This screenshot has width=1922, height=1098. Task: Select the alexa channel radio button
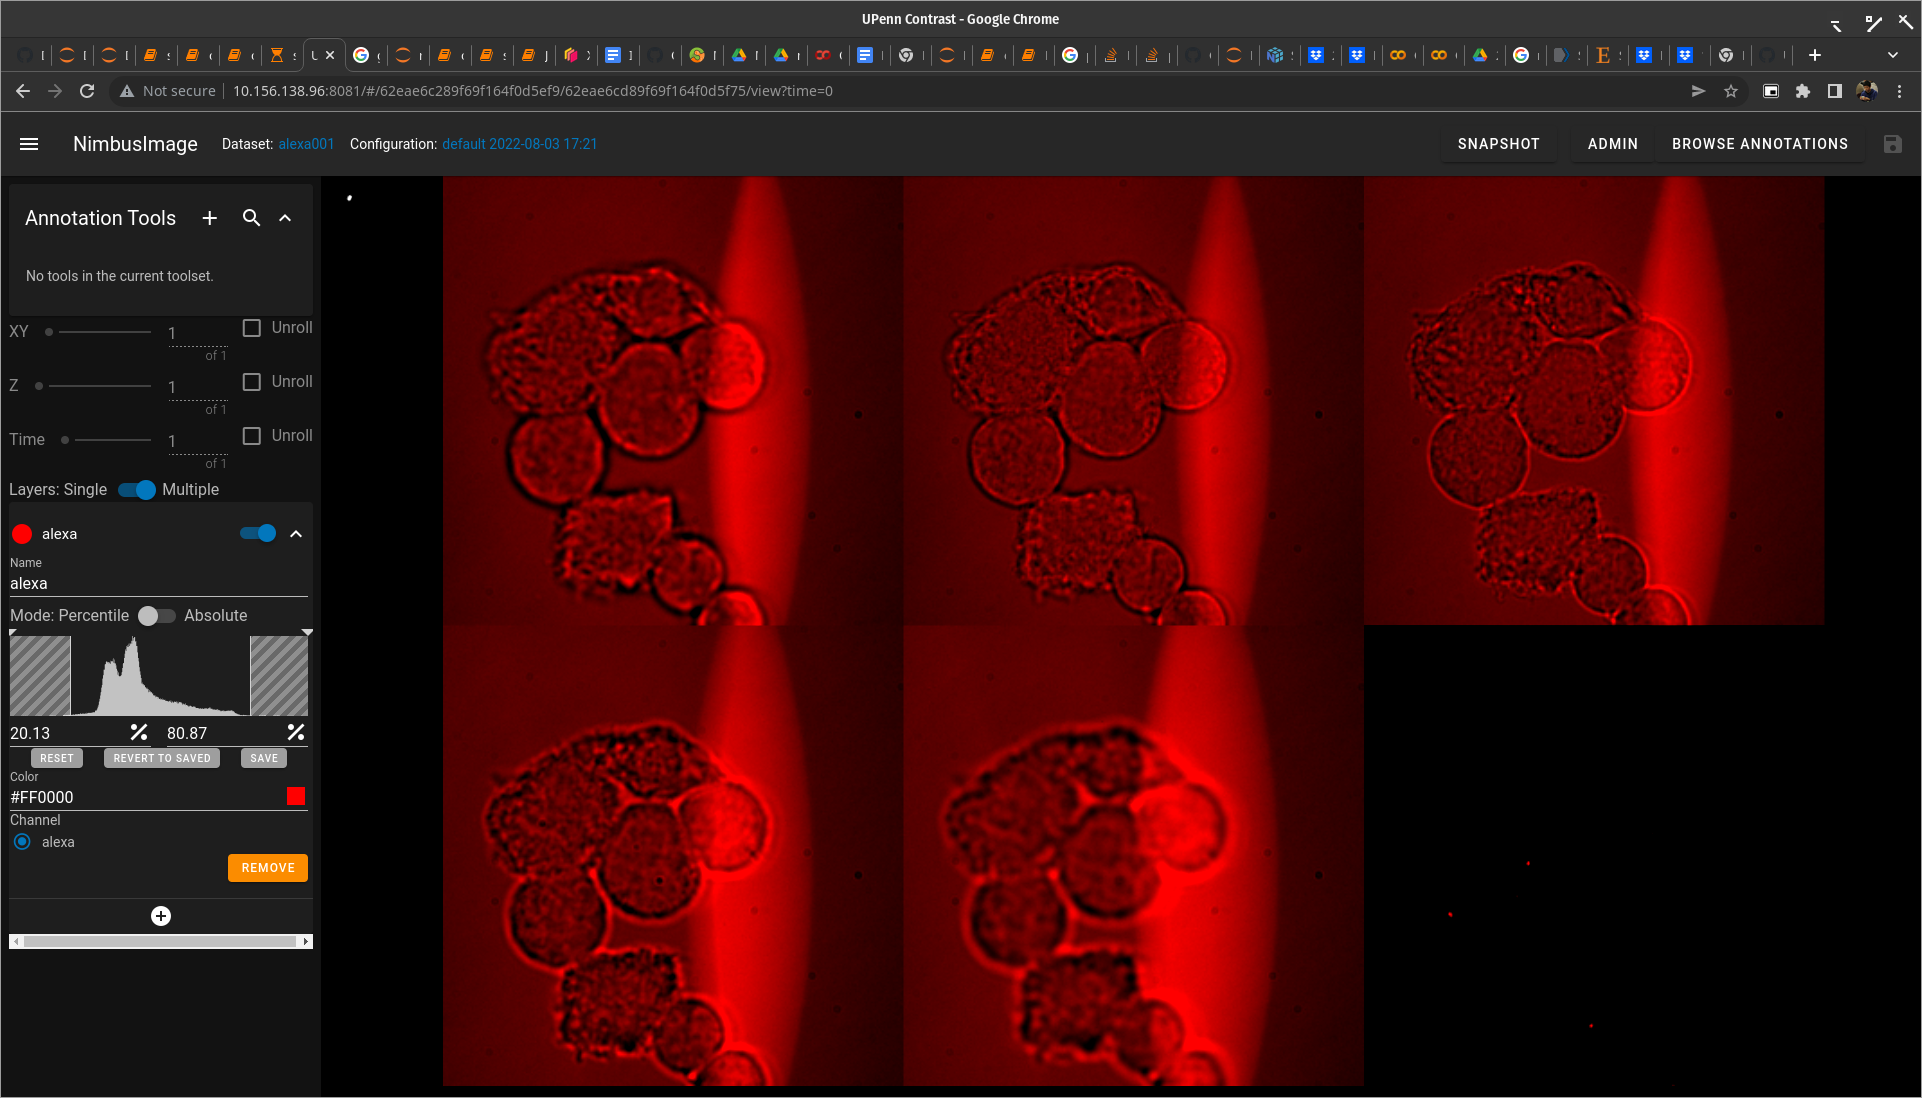pyautogui.click(x=21, y=841)
